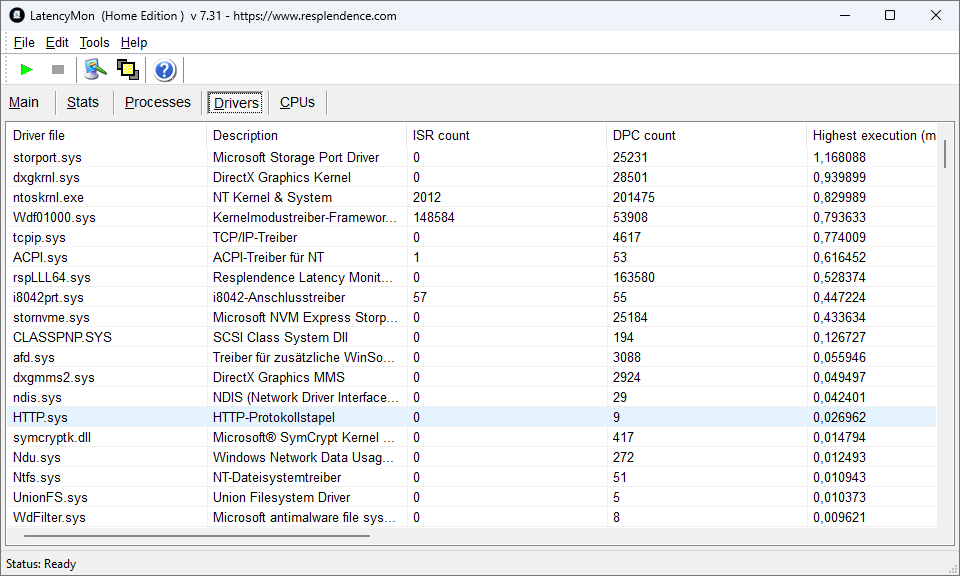Screen dimensions: 960x576
Task: Click the horizontal scrollbar of the driver list
Action: pyautogui.click(x=190, y=536)
